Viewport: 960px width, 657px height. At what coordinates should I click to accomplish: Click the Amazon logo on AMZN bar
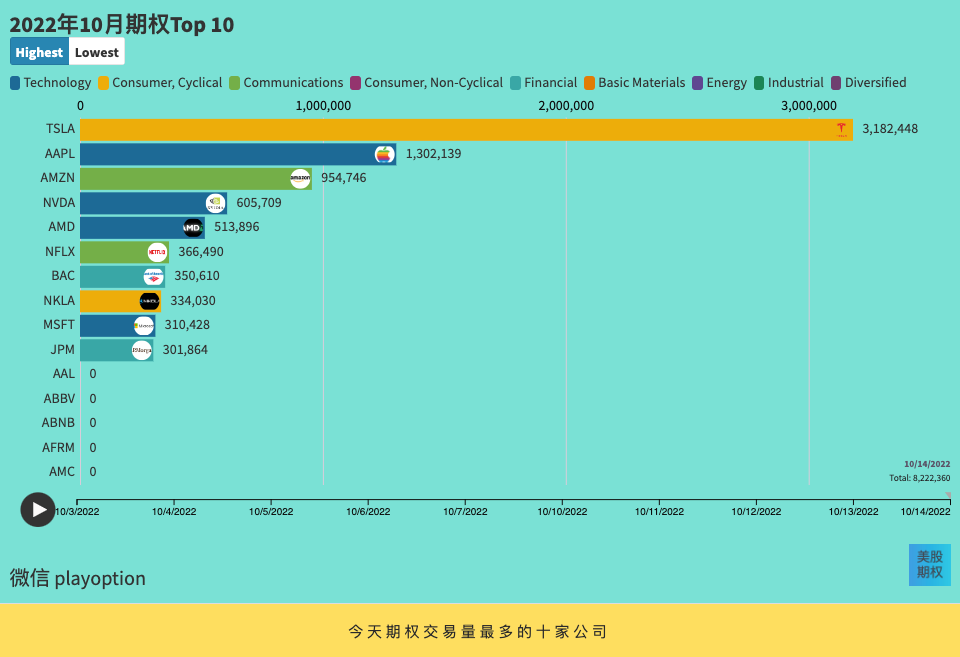(300, 178)
